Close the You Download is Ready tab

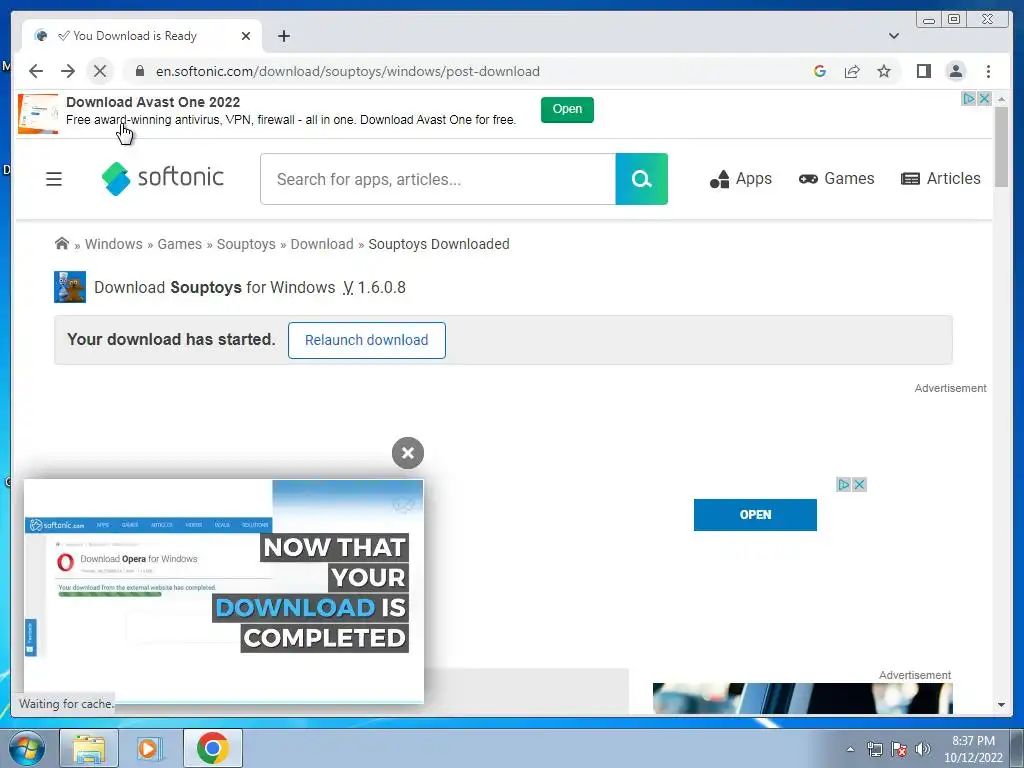point(246,36)
